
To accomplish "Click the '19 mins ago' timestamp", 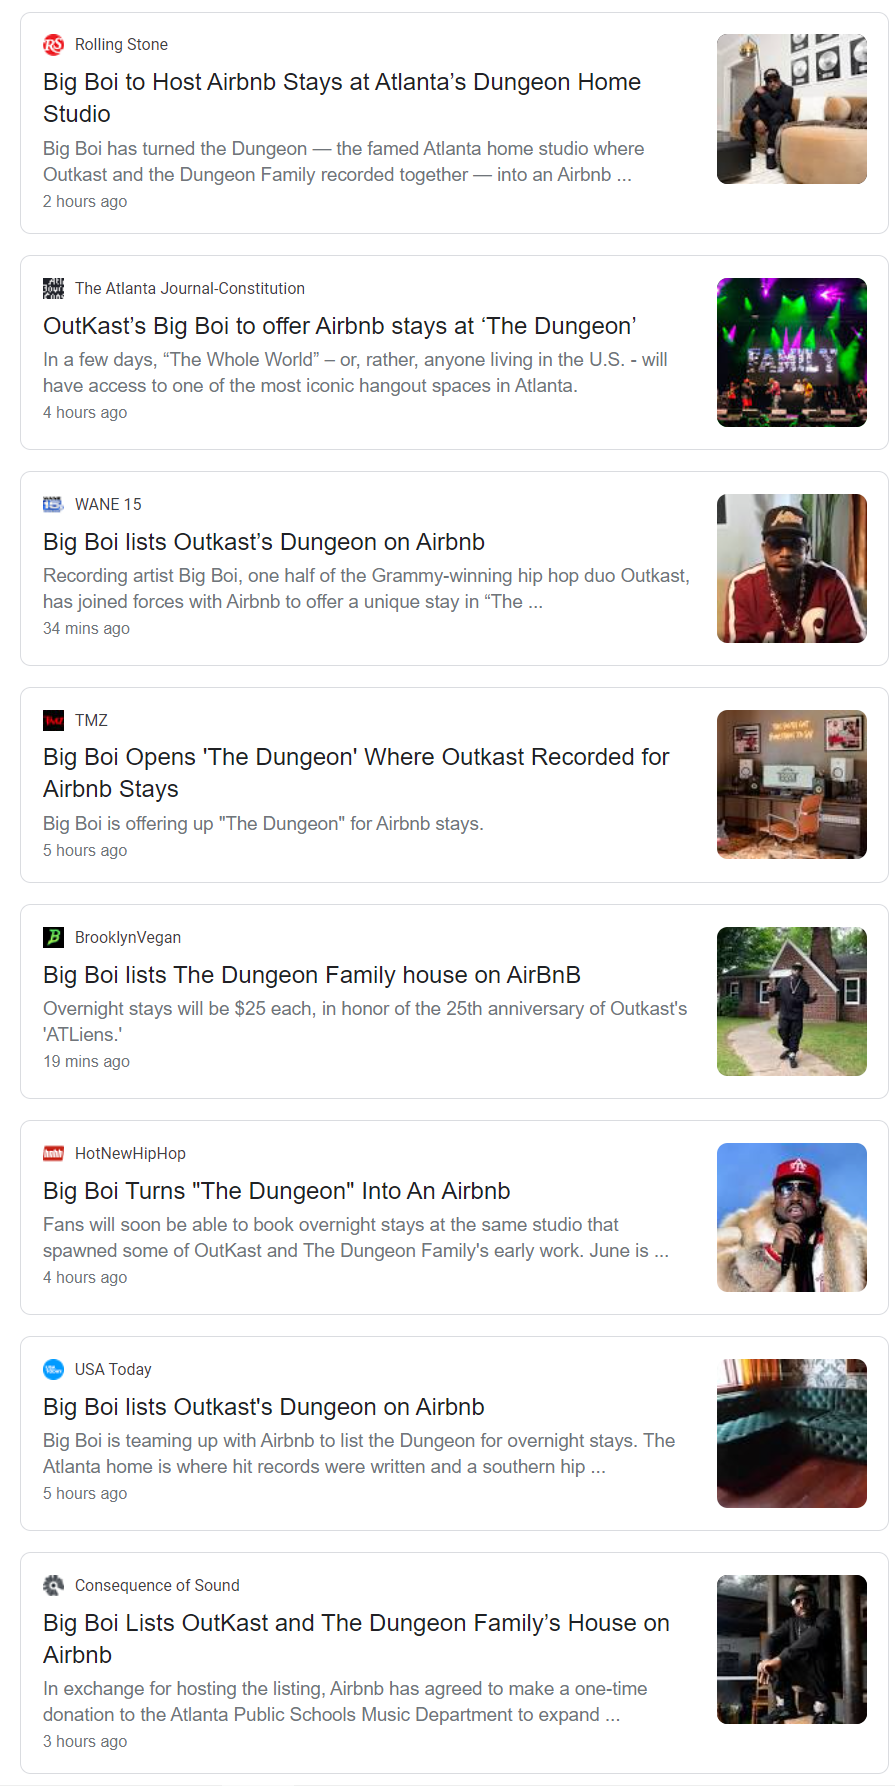I will (86, 1061).
